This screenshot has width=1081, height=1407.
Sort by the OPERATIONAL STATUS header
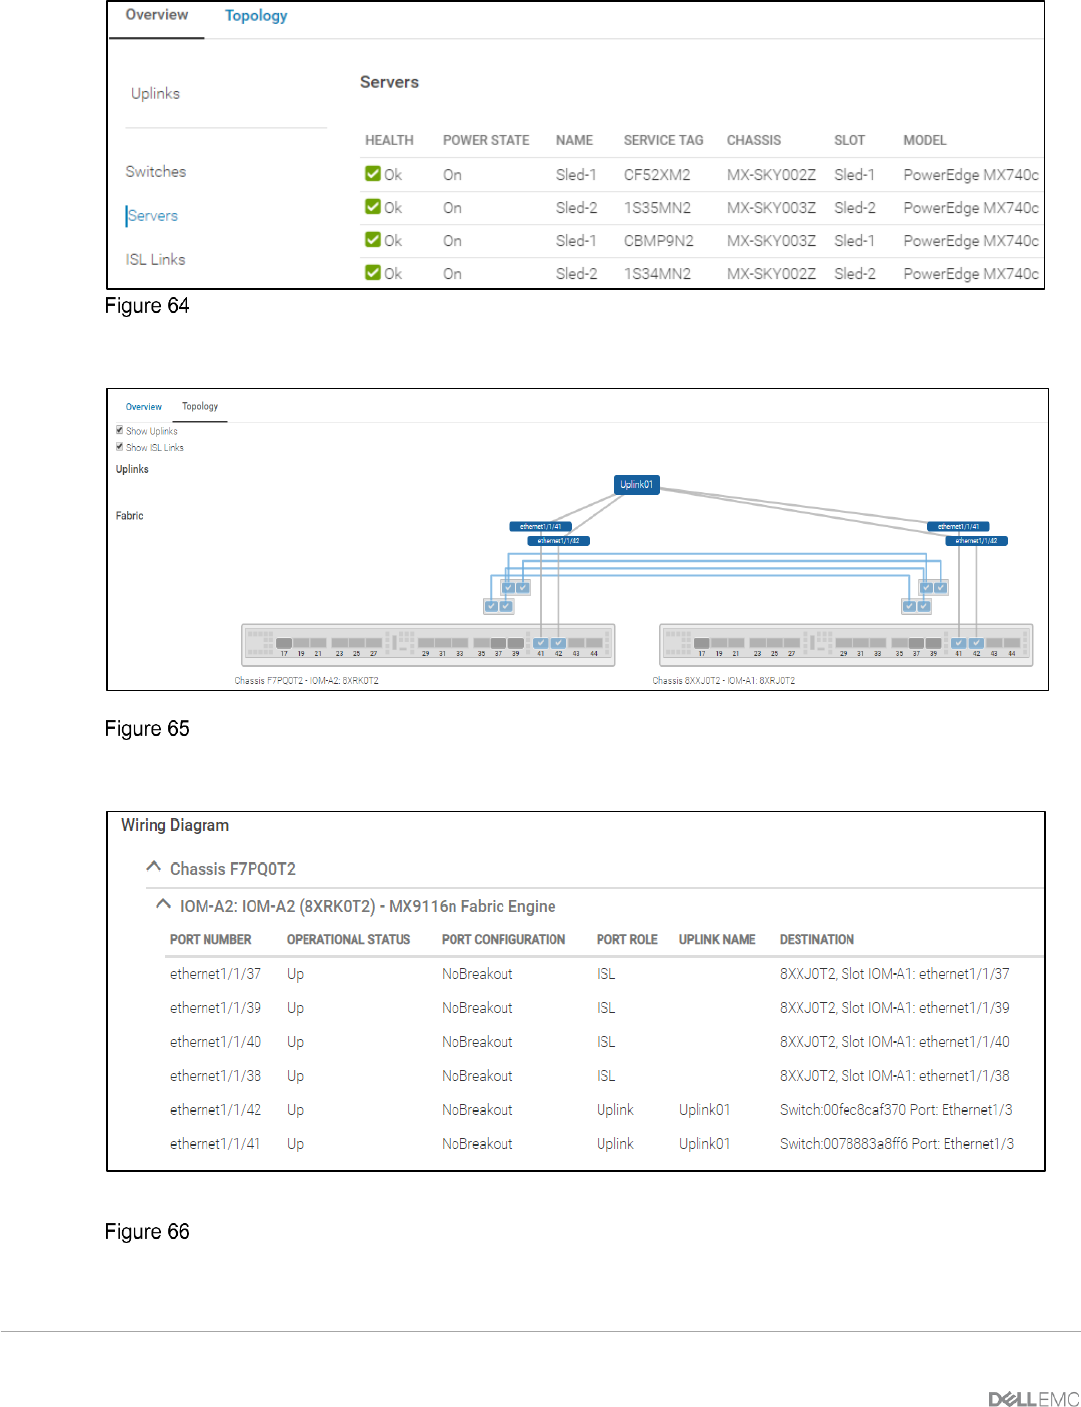(348, 939)
